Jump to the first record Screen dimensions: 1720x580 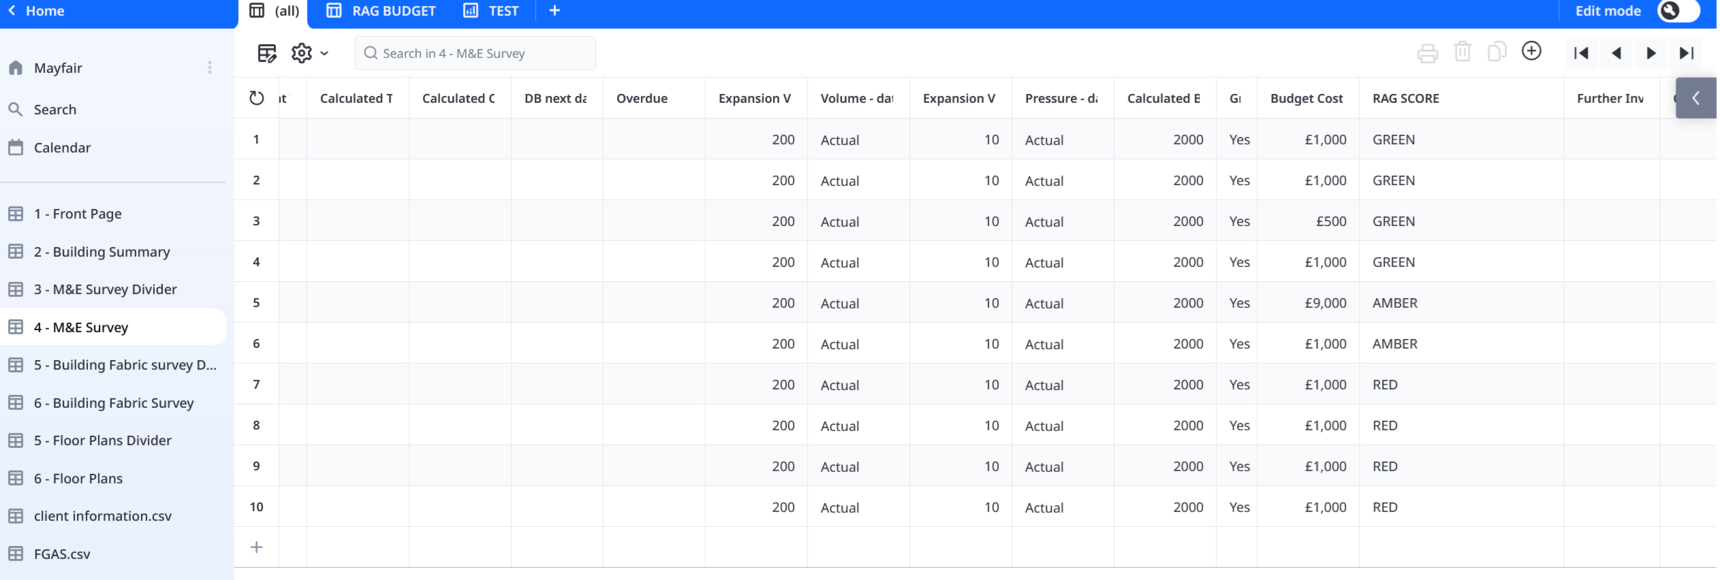tap(1581, 53)
